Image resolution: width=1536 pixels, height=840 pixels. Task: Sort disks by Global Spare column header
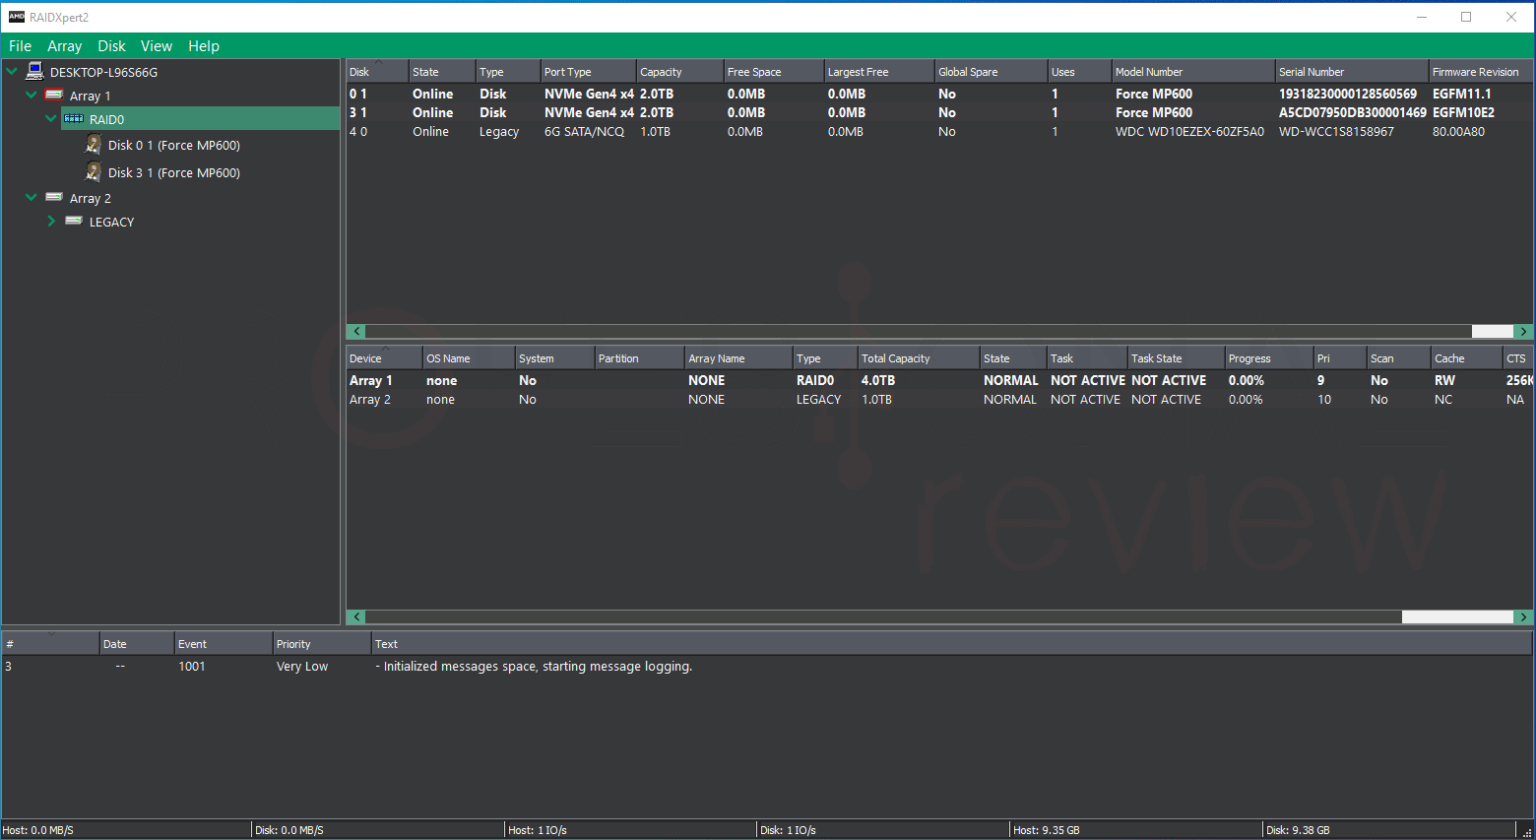990,72
